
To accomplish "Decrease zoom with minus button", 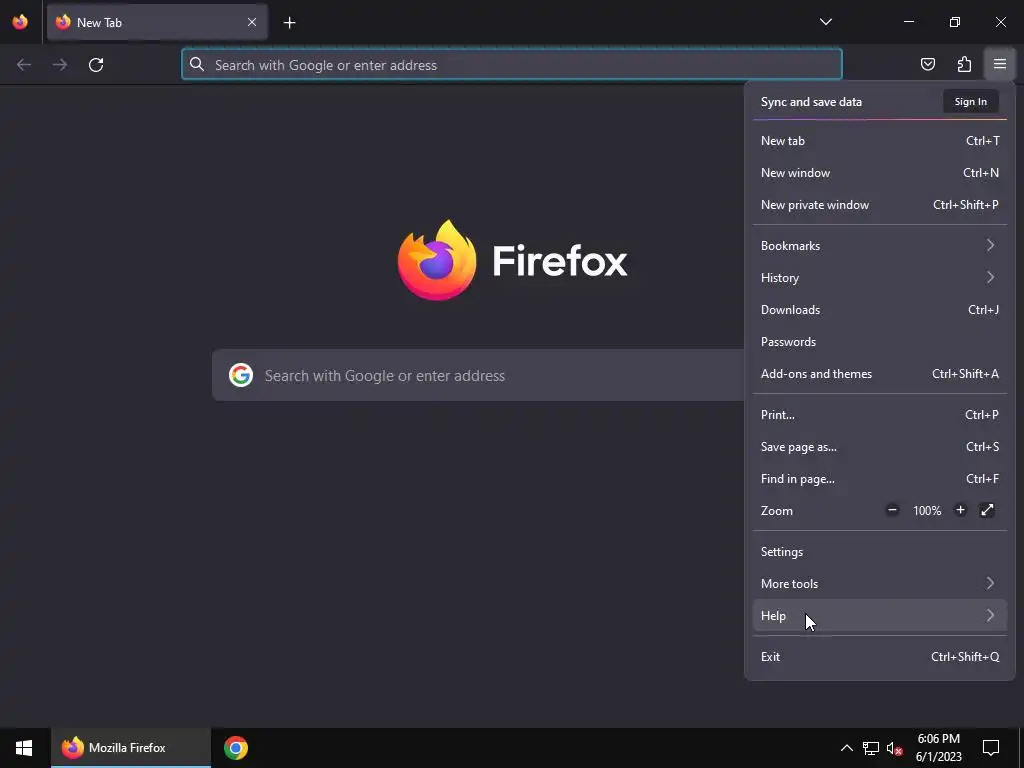I will click(892, 510).
